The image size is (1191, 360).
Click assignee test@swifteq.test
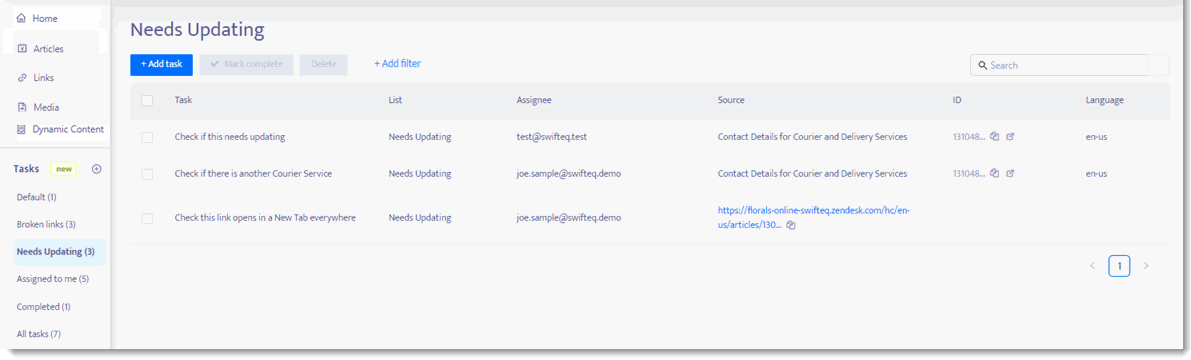tap(552, 137)
